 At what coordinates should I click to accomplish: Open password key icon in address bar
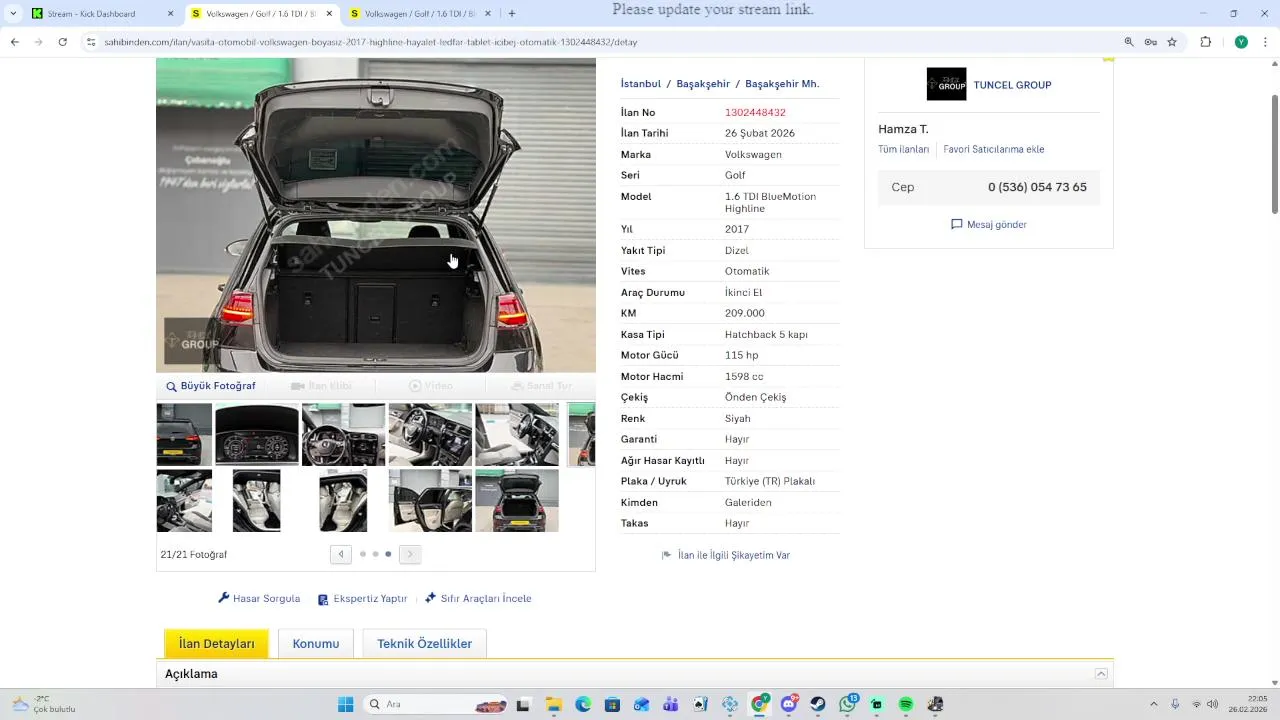point(1150,42)
